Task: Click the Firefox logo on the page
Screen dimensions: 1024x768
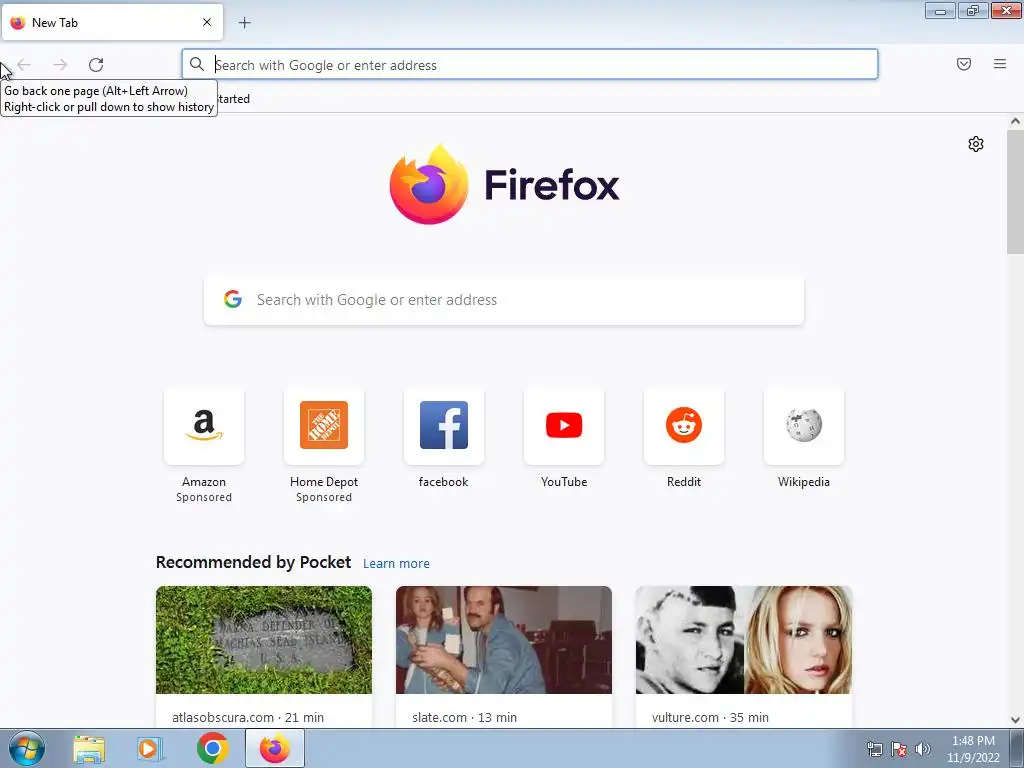Action: tap(428, 185)
